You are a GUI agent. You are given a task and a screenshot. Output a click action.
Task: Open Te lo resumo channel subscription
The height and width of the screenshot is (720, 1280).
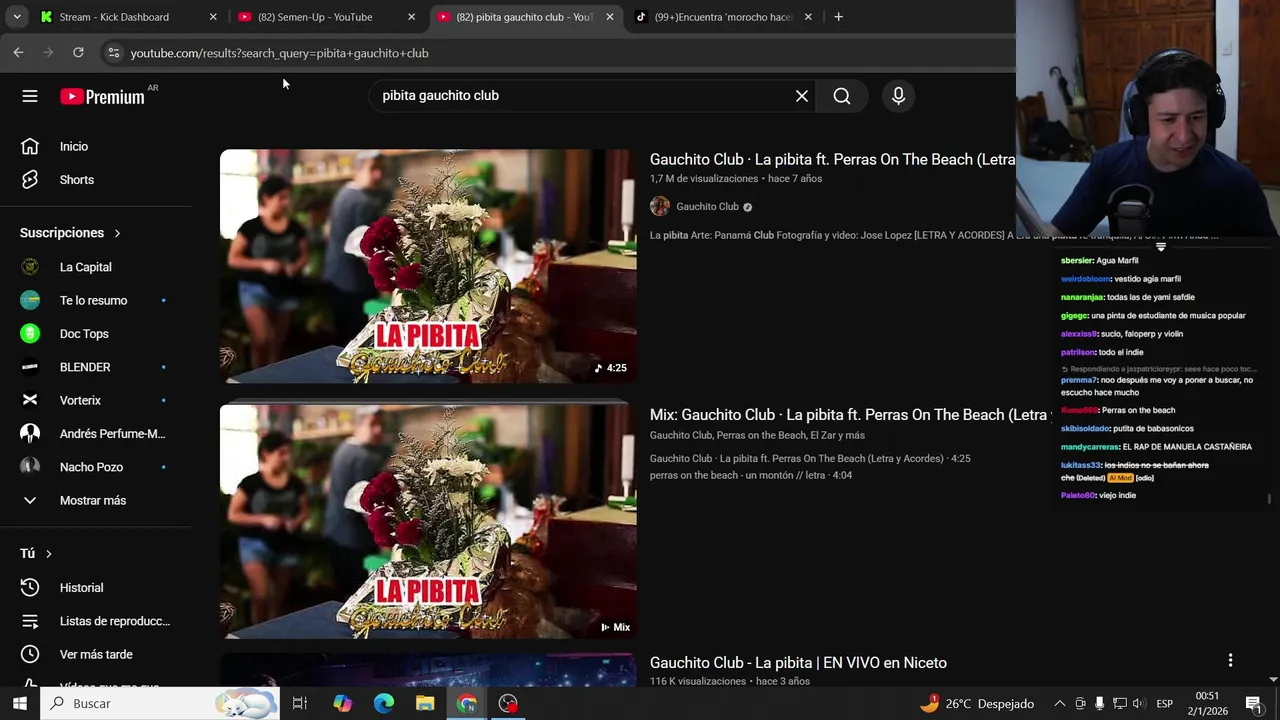pos(95,300)
